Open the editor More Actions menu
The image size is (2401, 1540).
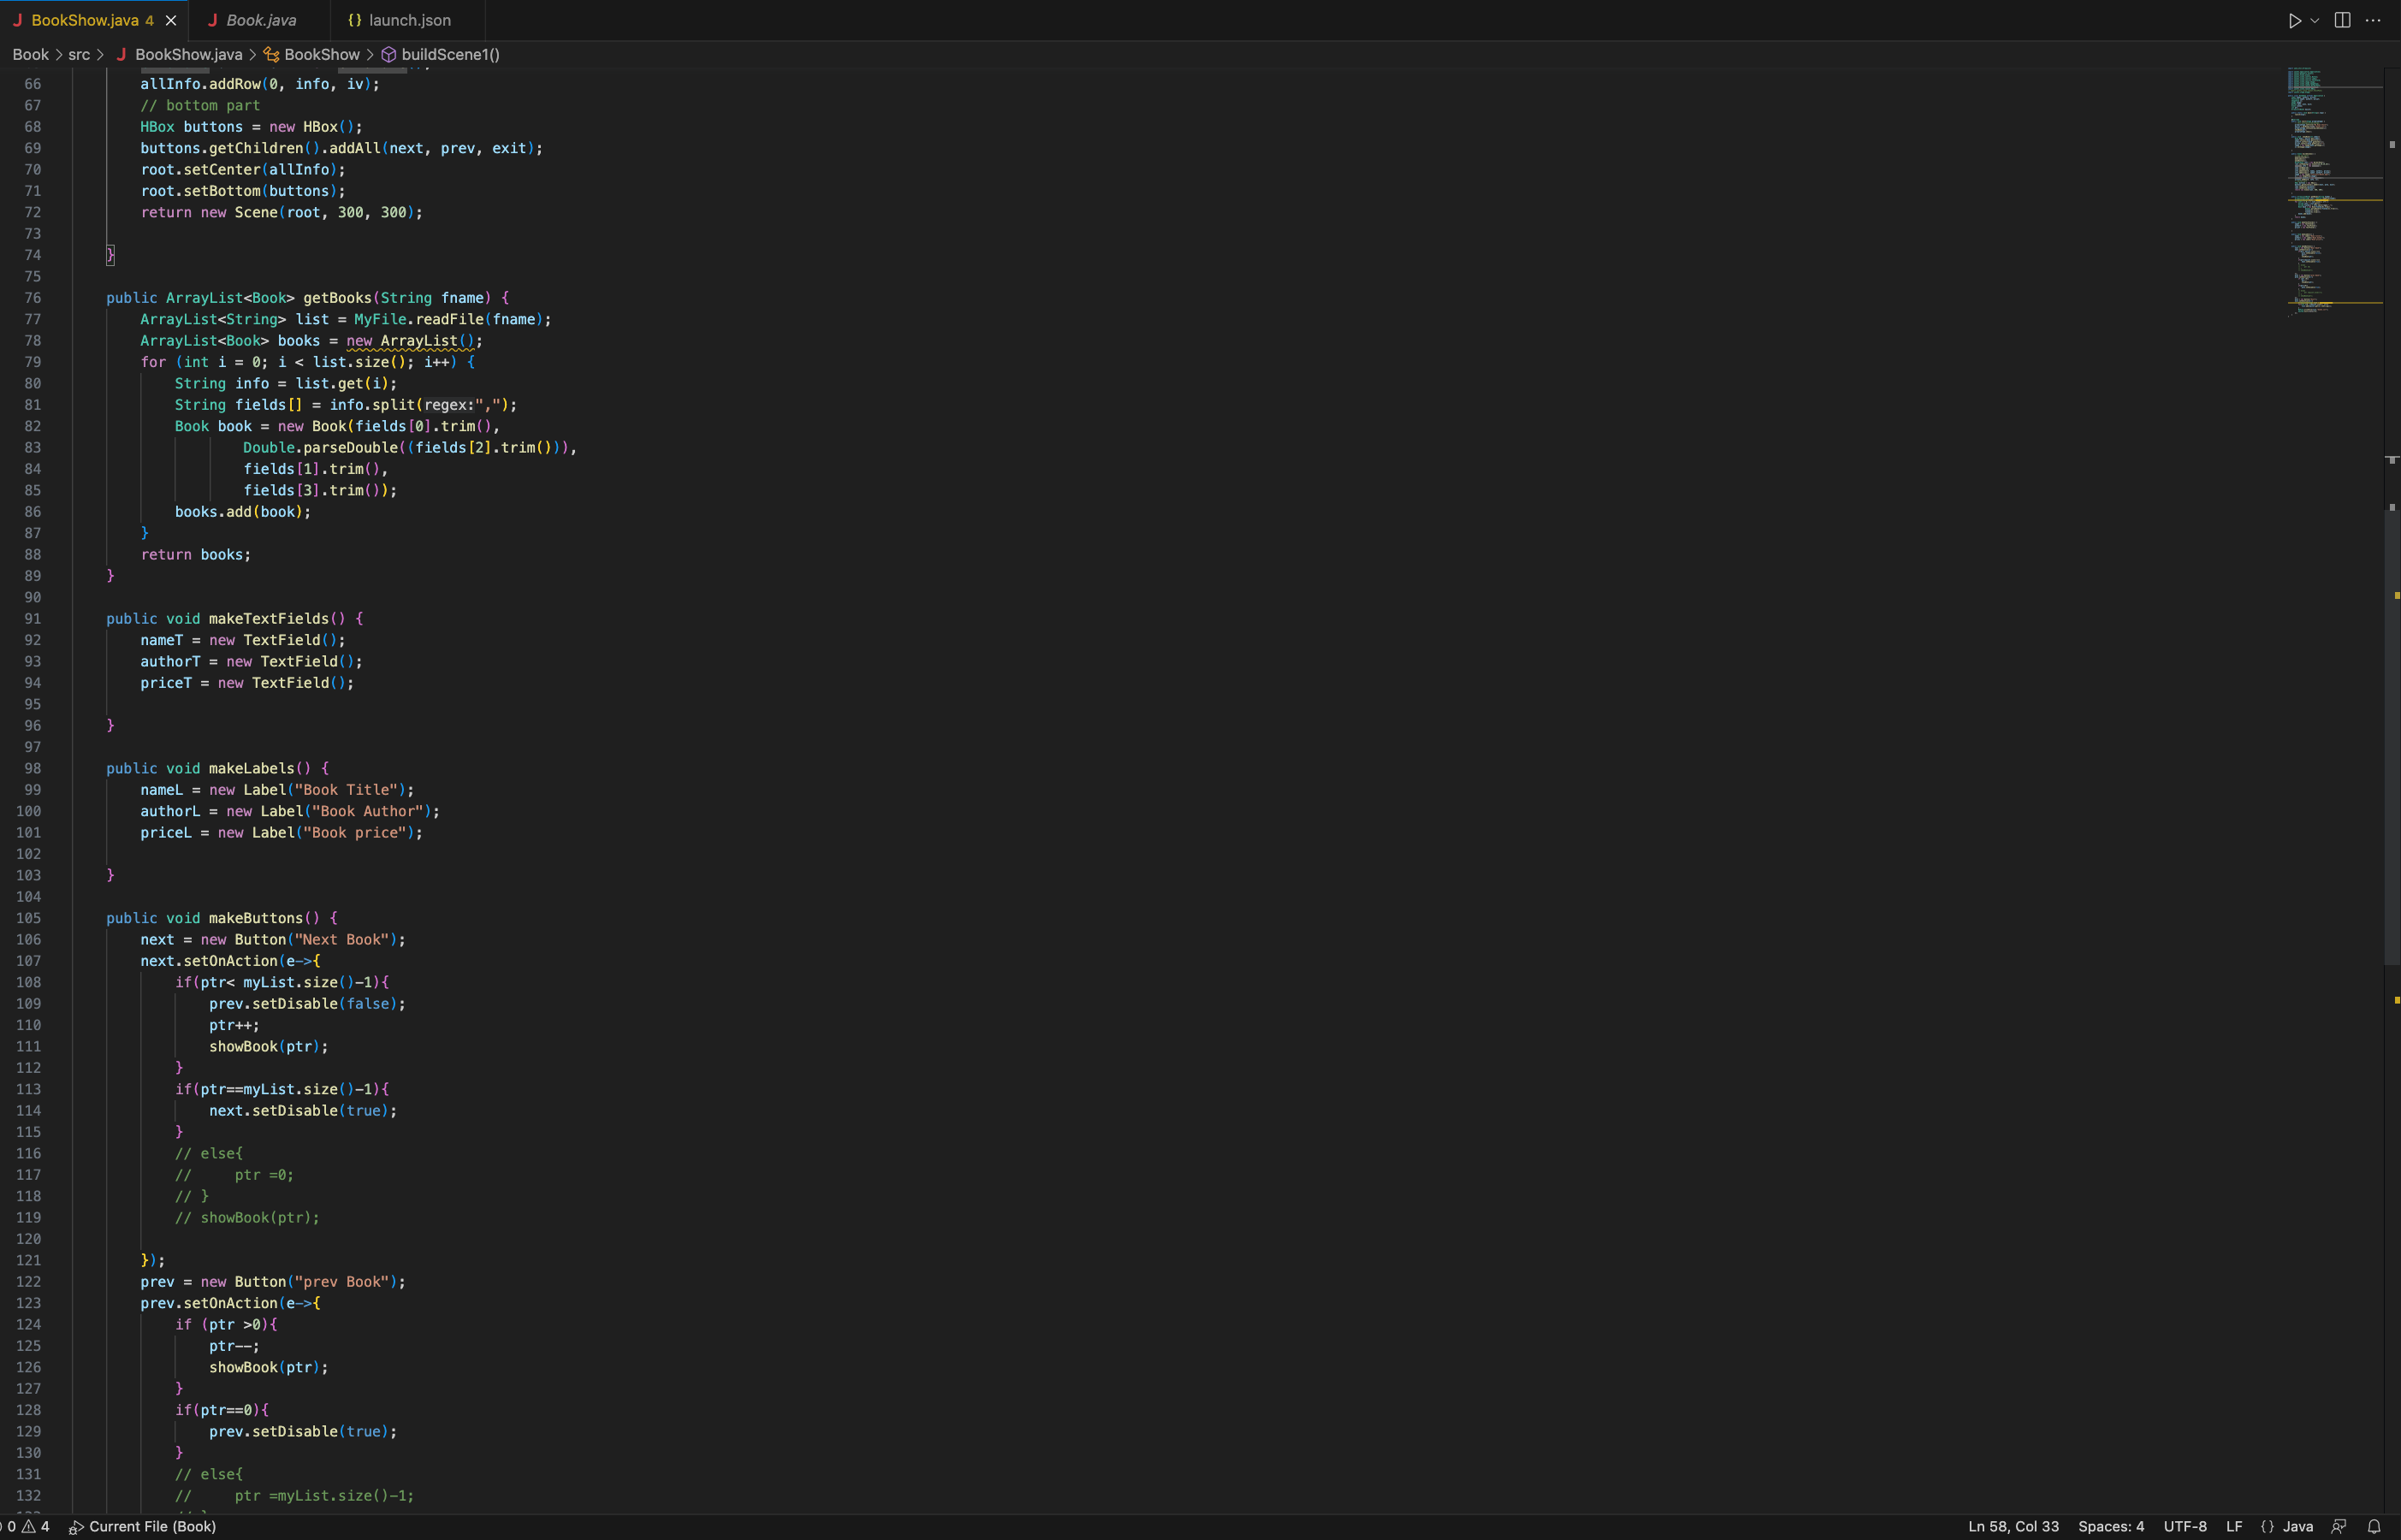coord(2373,20)
